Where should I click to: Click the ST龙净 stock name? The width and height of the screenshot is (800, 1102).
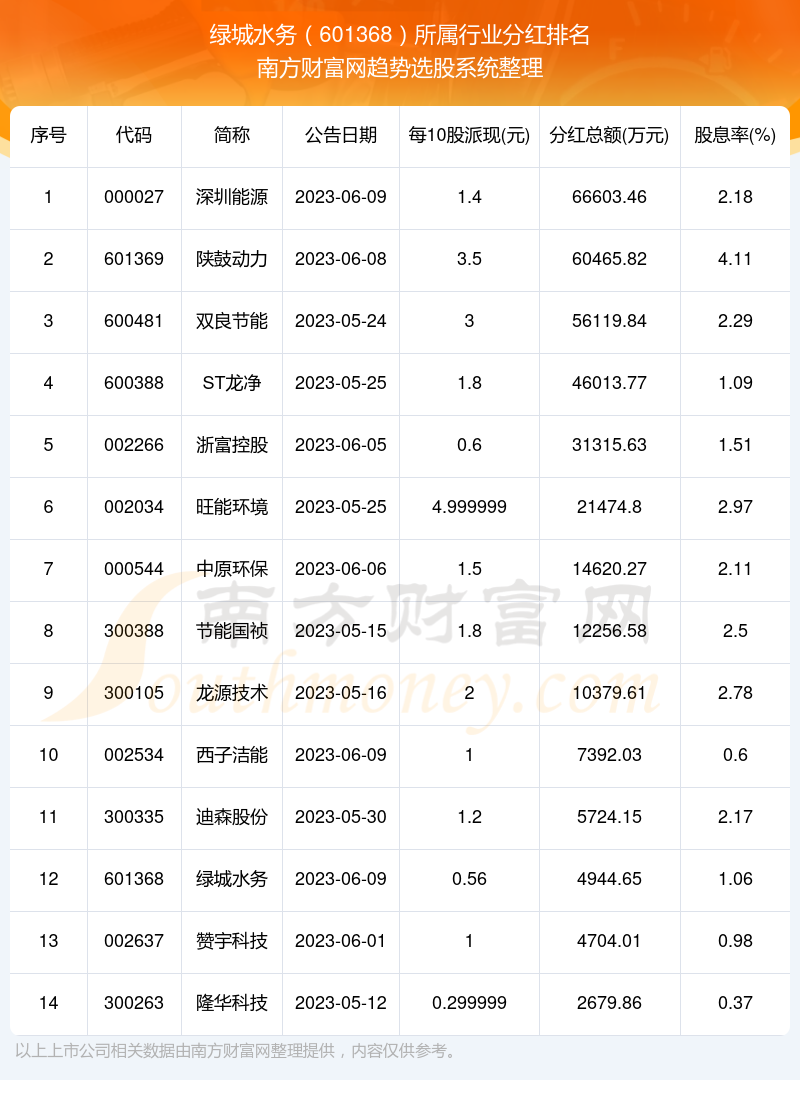(232, 383)
